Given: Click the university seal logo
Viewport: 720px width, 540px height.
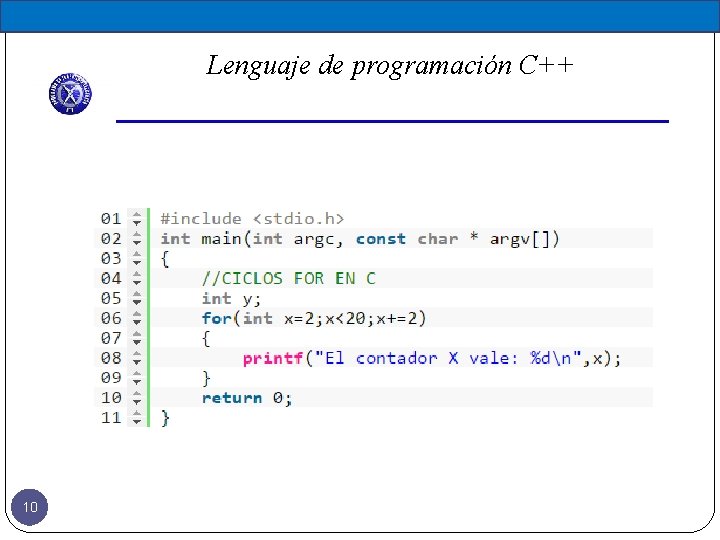Looking at the screenshot, I should (70, 94).
